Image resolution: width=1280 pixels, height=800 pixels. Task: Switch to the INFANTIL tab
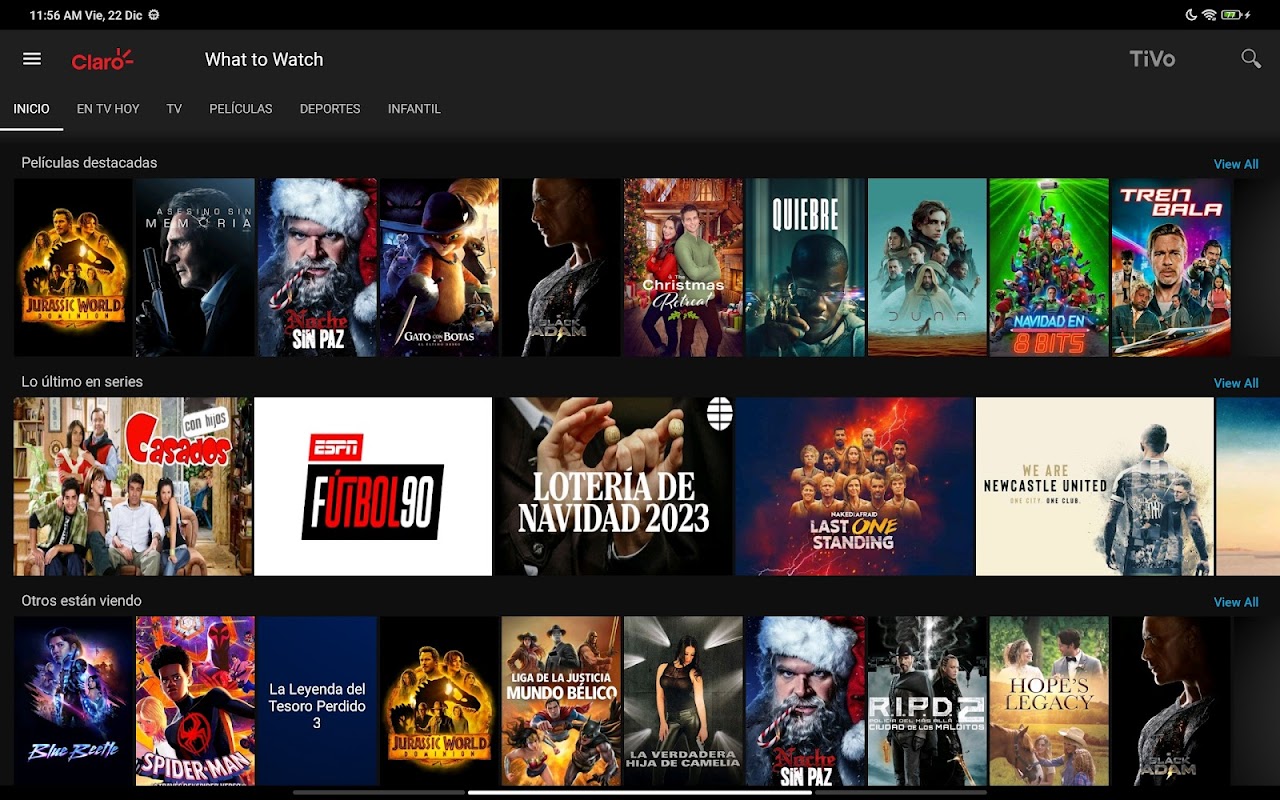click(414, 109)
